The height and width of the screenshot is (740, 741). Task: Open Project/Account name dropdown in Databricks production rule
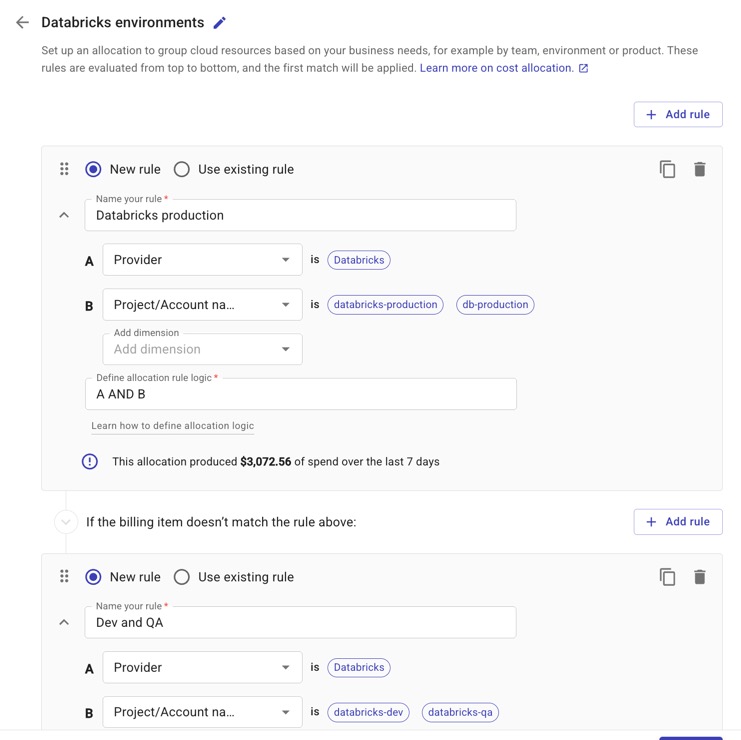[202, 304]
